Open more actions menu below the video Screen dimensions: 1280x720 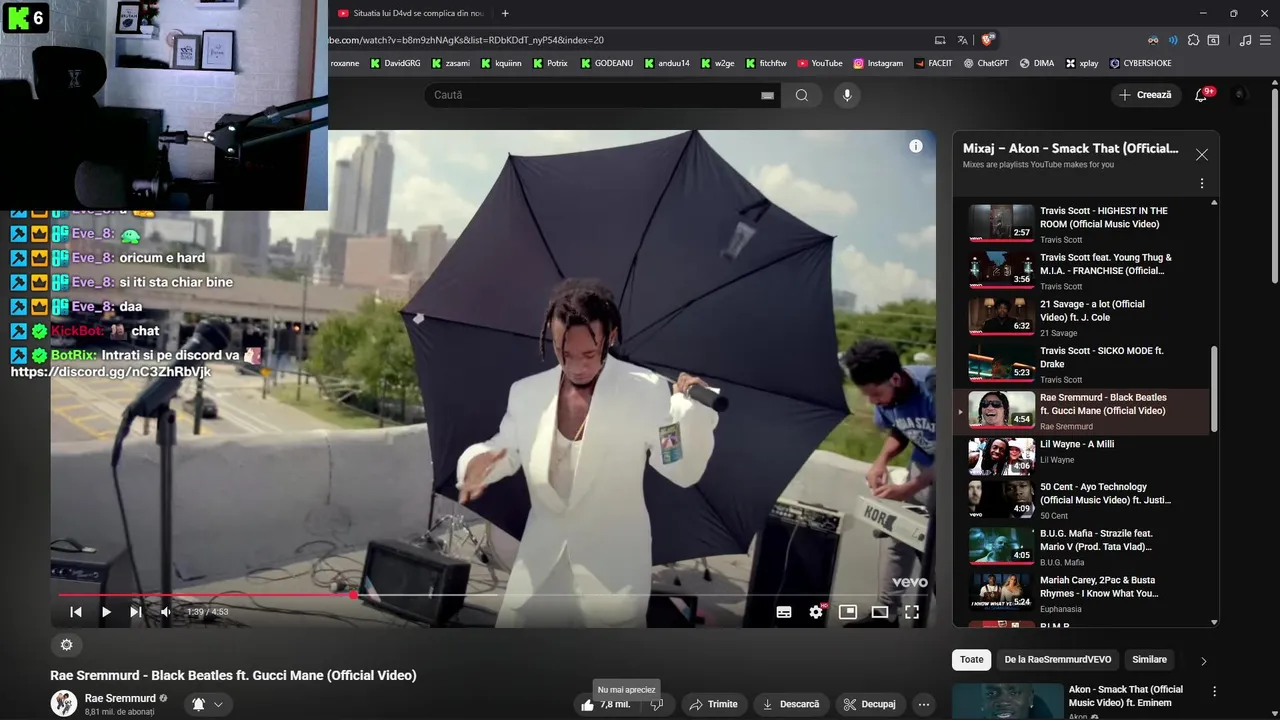[x=924, y=704]
